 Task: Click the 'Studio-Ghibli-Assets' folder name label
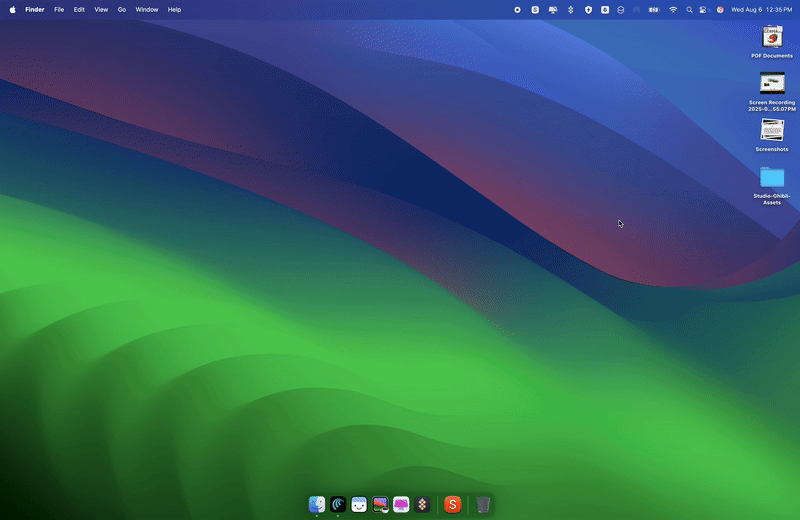[772, 200]
